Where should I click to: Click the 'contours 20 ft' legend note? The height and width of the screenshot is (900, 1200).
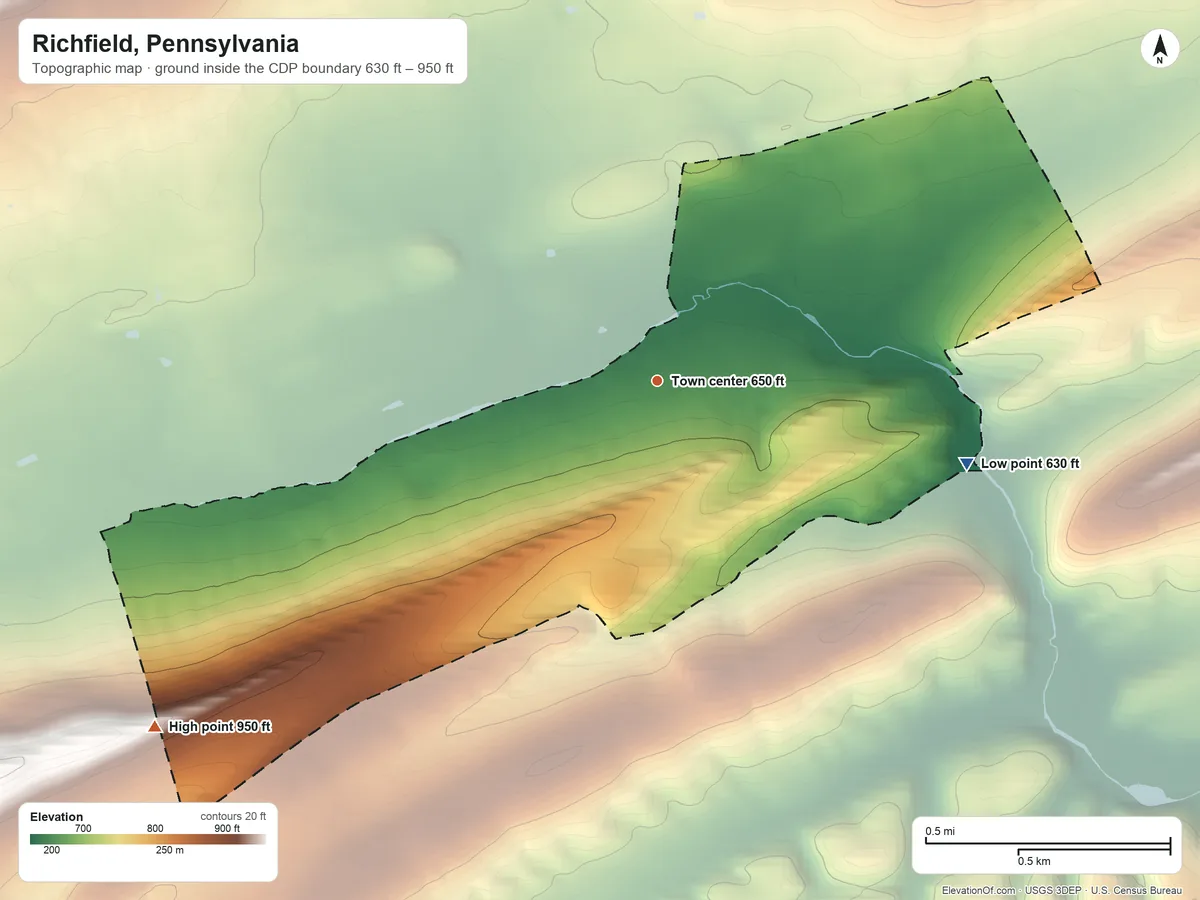(x=233, y=817)
